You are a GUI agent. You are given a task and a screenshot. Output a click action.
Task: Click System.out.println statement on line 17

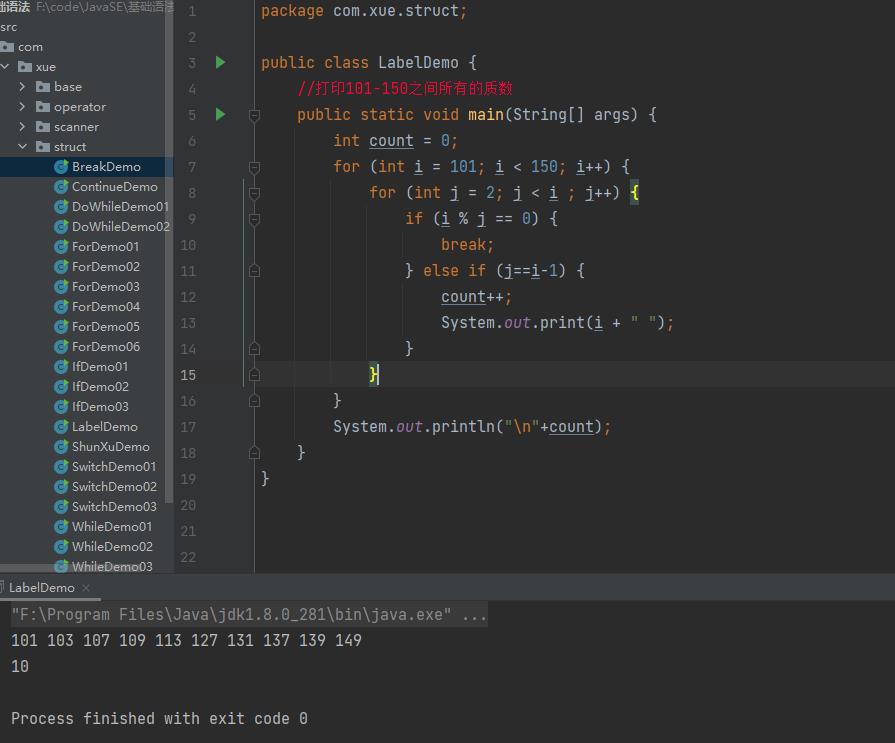[471, 426]
